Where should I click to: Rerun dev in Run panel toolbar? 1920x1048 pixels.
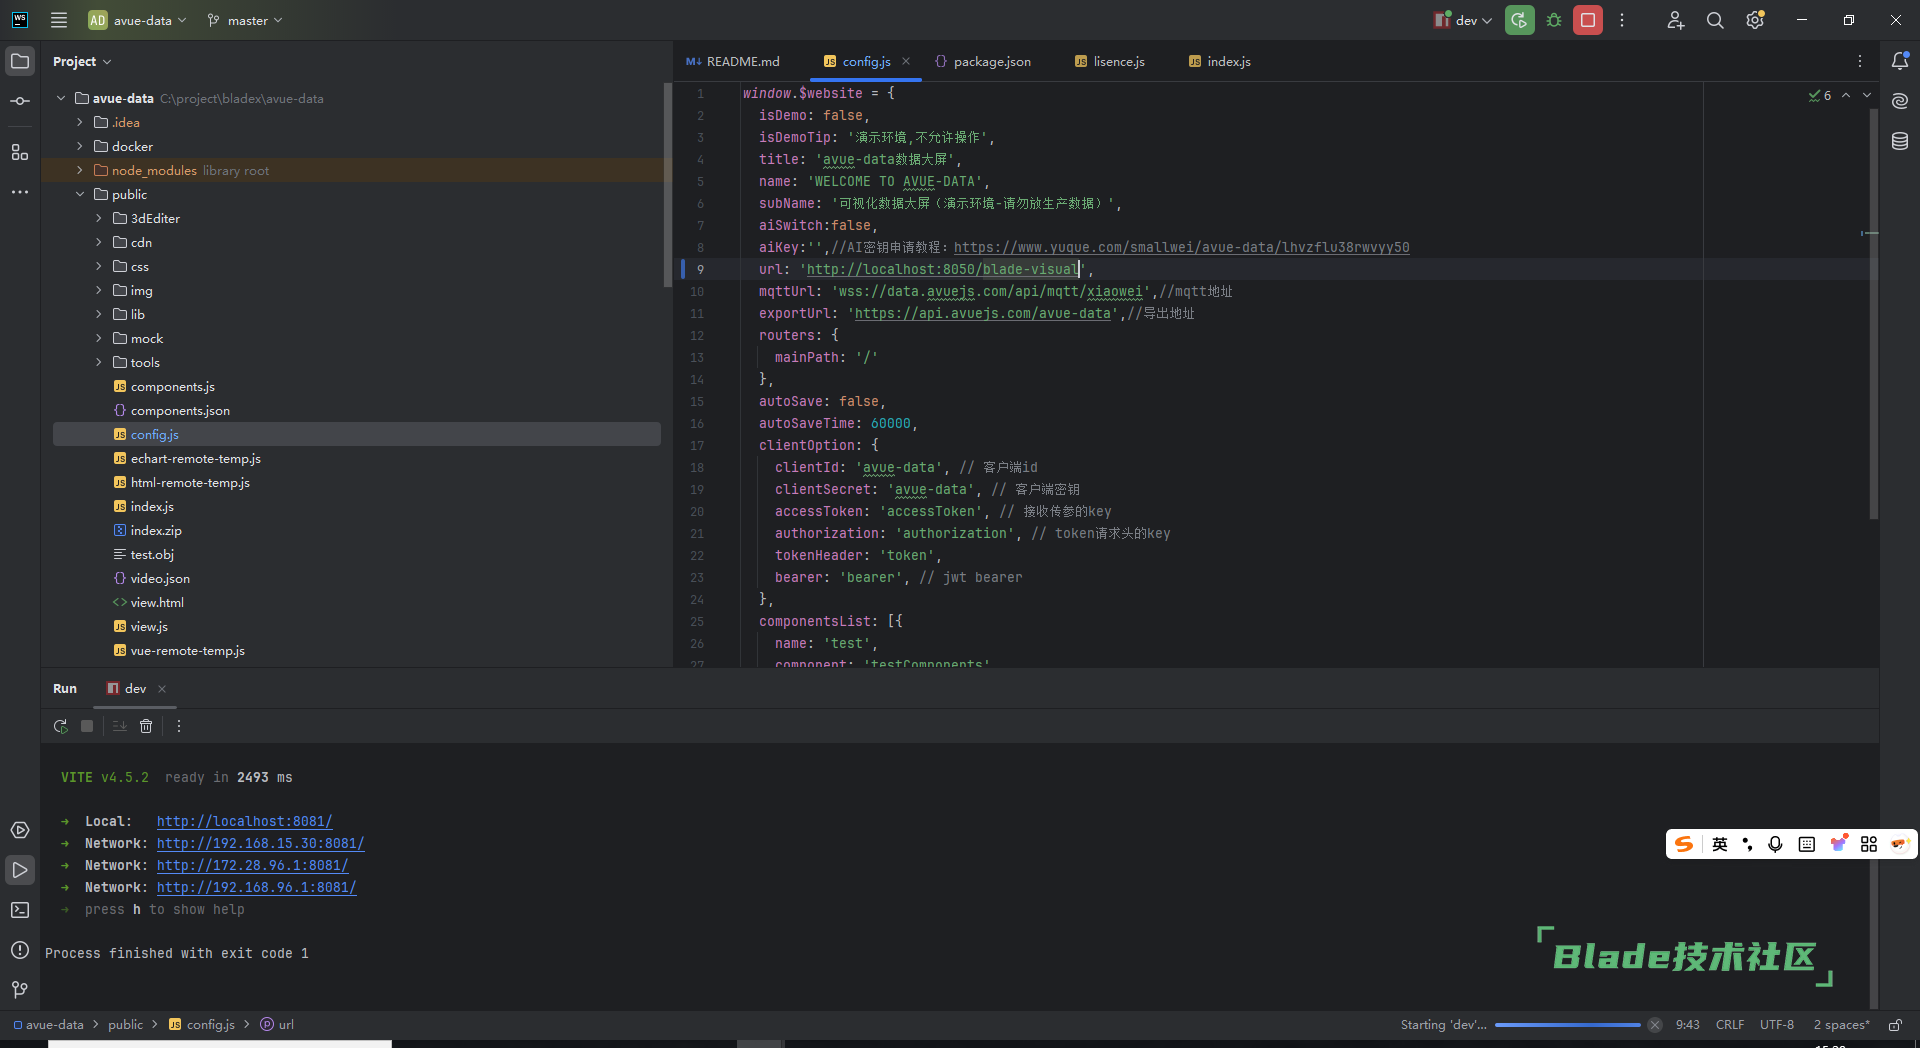point(61,726)
